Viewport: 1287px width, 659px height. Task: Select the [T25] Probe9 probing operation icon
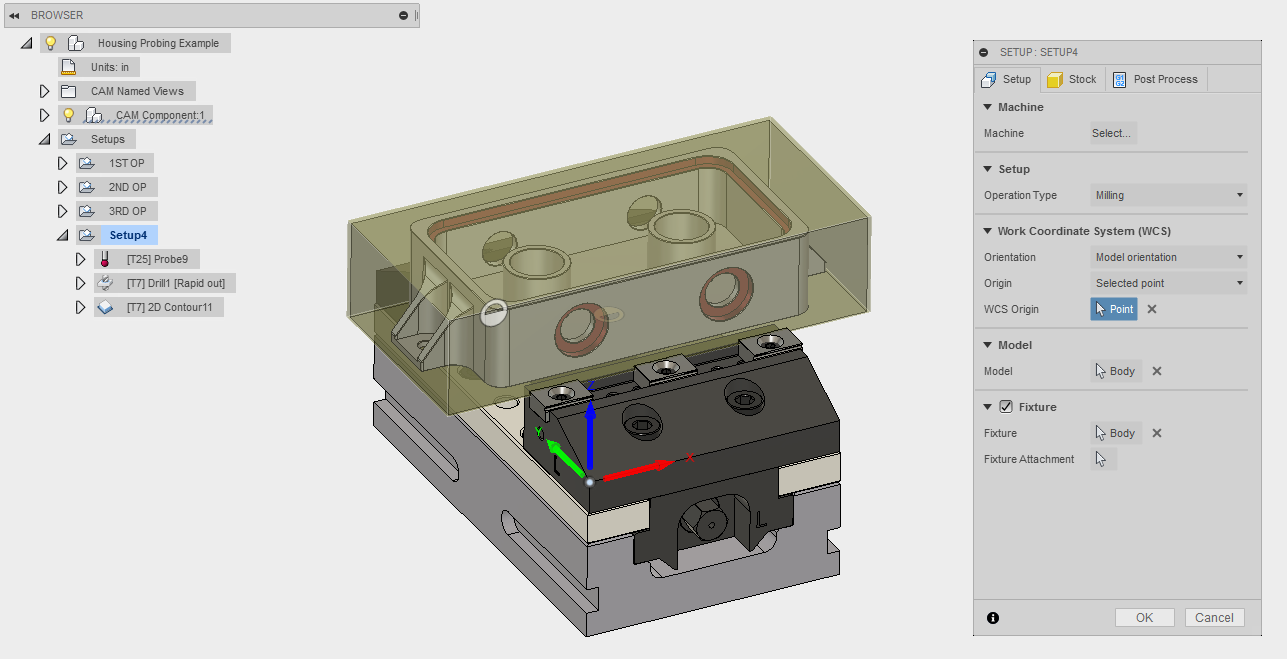pos(104,258)
